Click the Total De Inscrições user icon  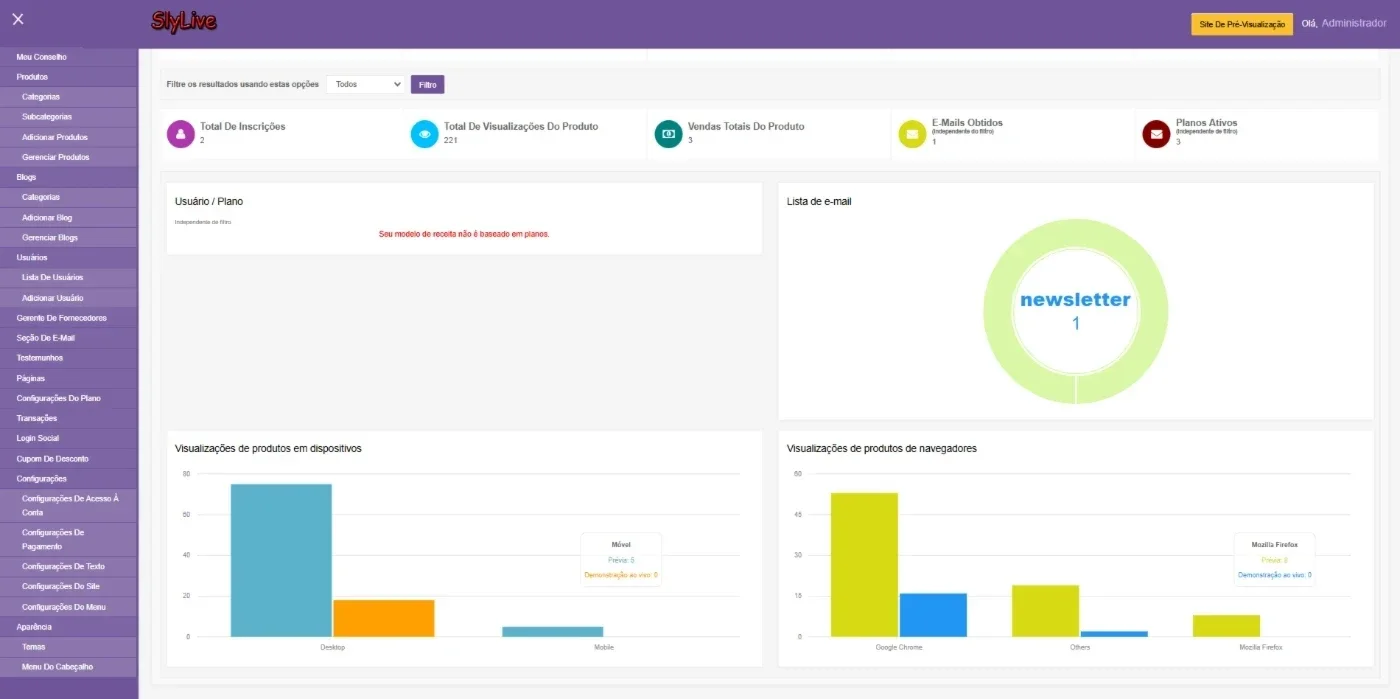pyautogui.click(x=181, y=133)
